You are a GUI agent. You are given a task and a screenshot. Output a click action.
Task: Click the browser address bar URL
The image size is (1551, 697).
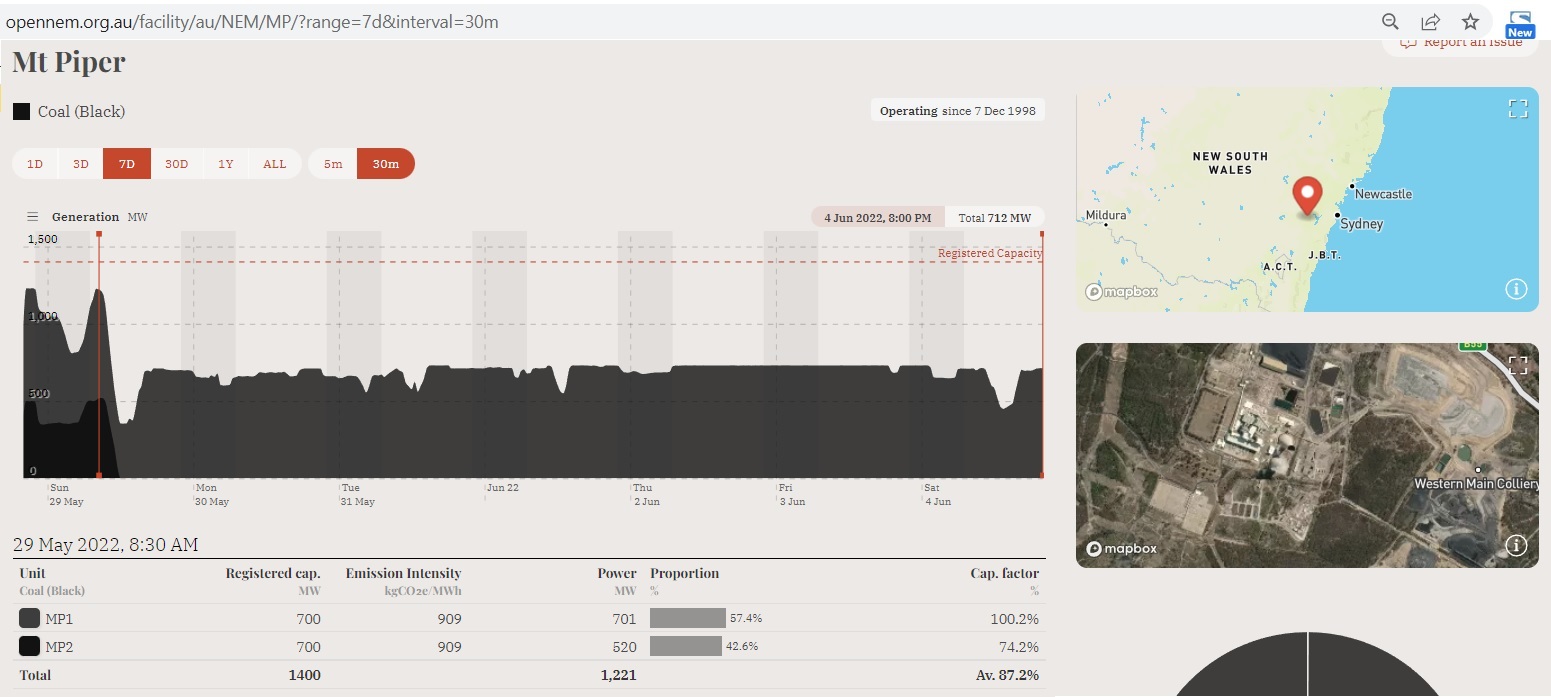point(252,22)
